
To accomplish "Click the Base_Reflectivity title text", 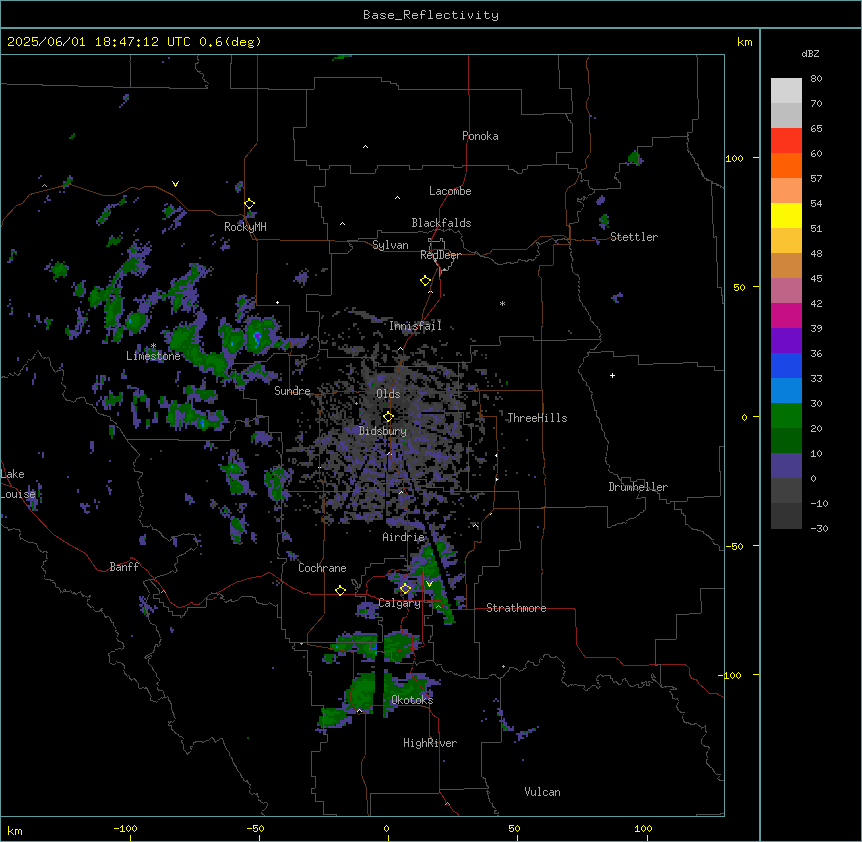I will pyautogui.click(x=430, y=15).
